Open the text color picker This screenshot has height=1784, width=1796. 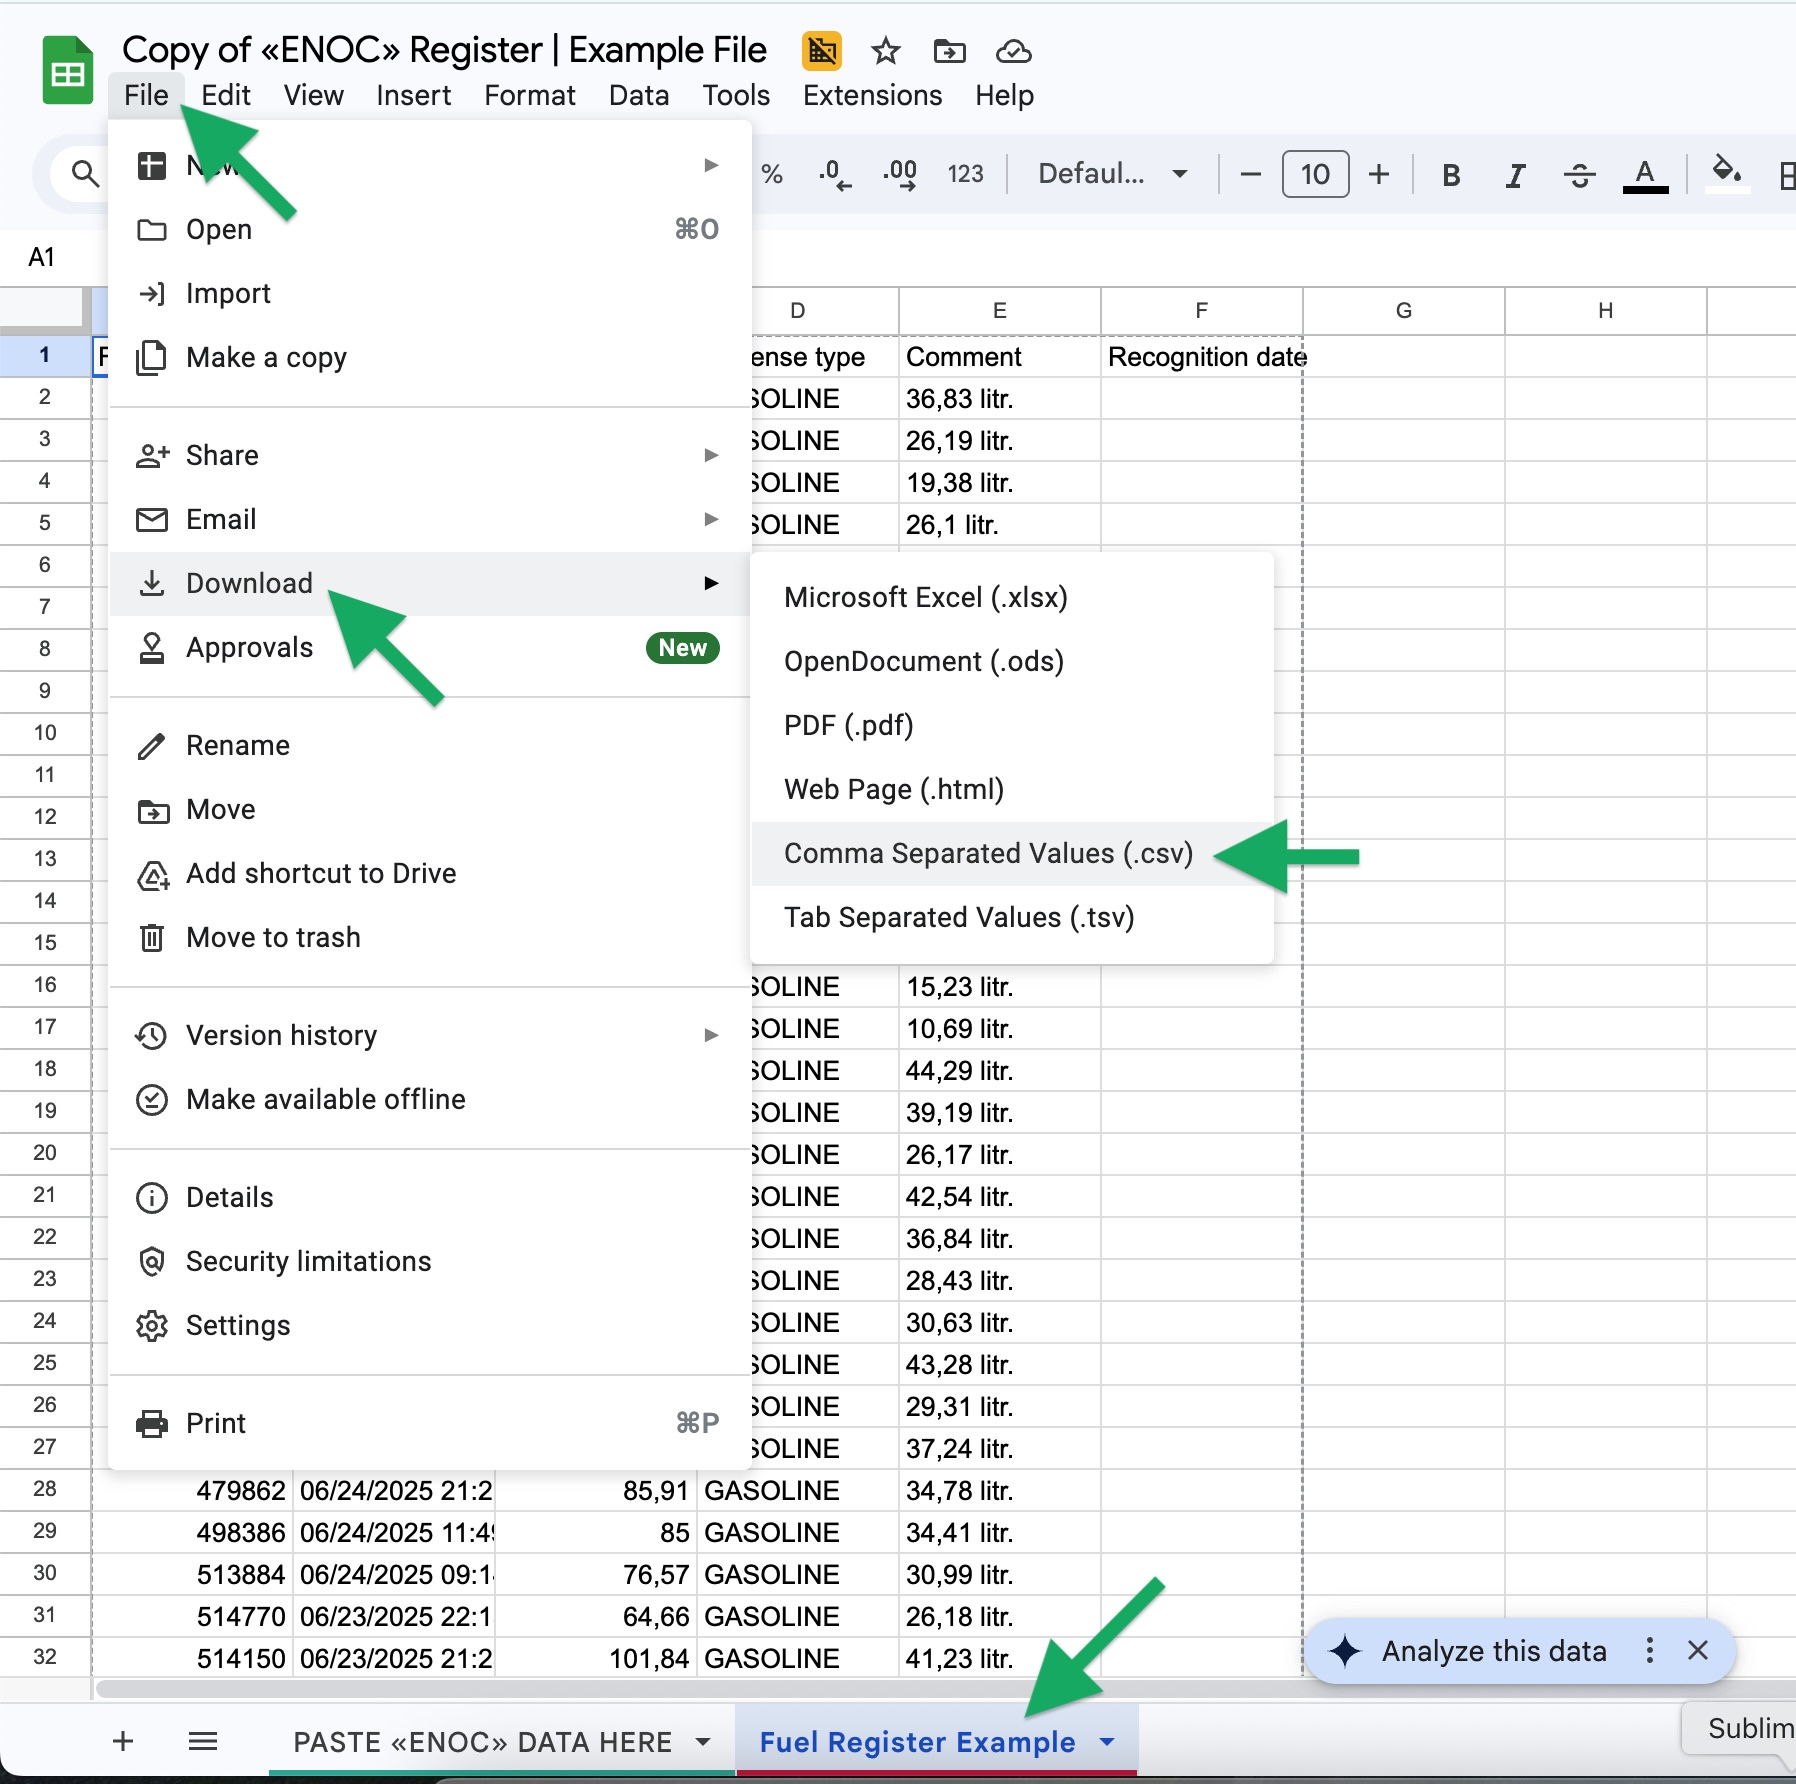(x=1645, y=175)
